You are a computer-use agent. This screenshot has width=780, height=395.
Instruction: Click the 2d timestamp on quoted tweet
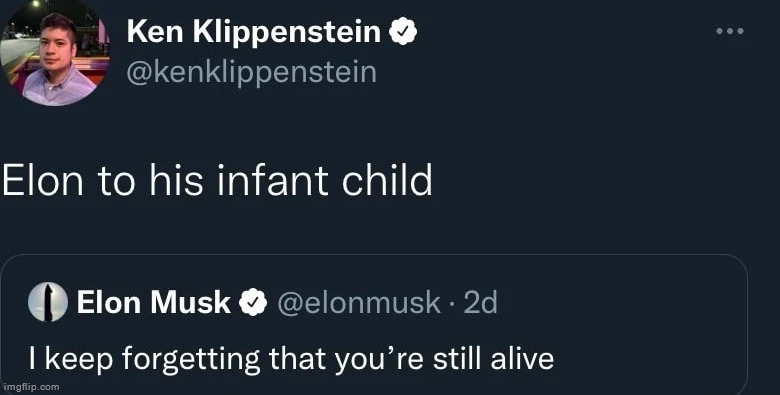pos(481,302)
